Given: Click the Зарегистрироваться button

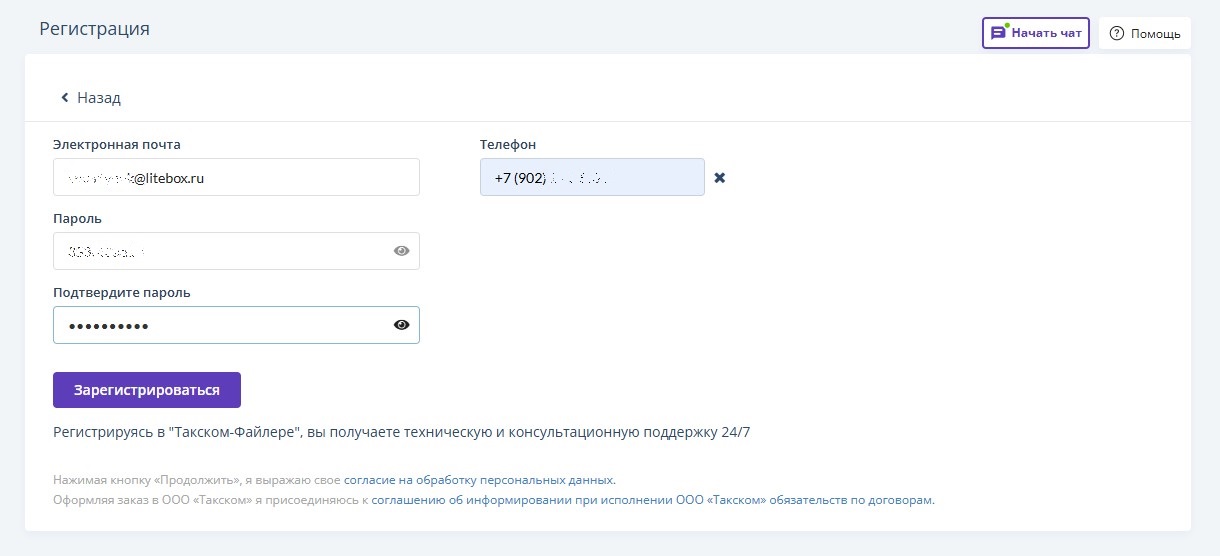Looking at the screenshot, I should [x=147, y=390].
